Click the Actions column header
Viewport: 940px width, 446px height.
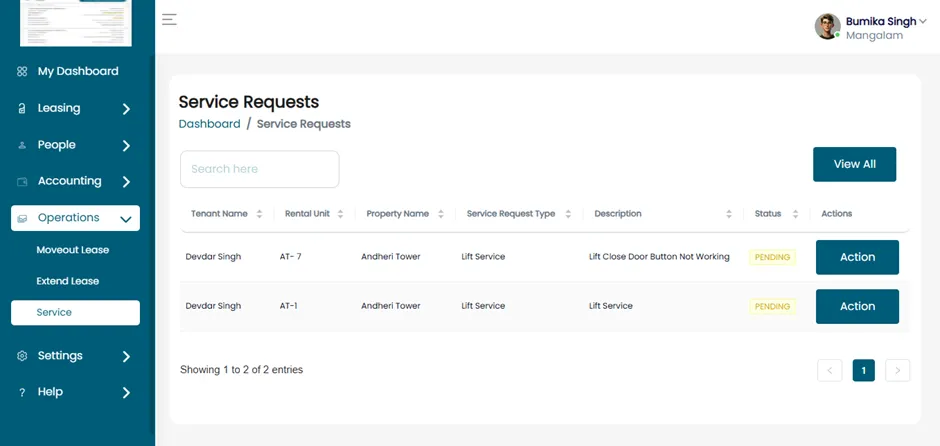pyautogui.click(x=836, y=214)
